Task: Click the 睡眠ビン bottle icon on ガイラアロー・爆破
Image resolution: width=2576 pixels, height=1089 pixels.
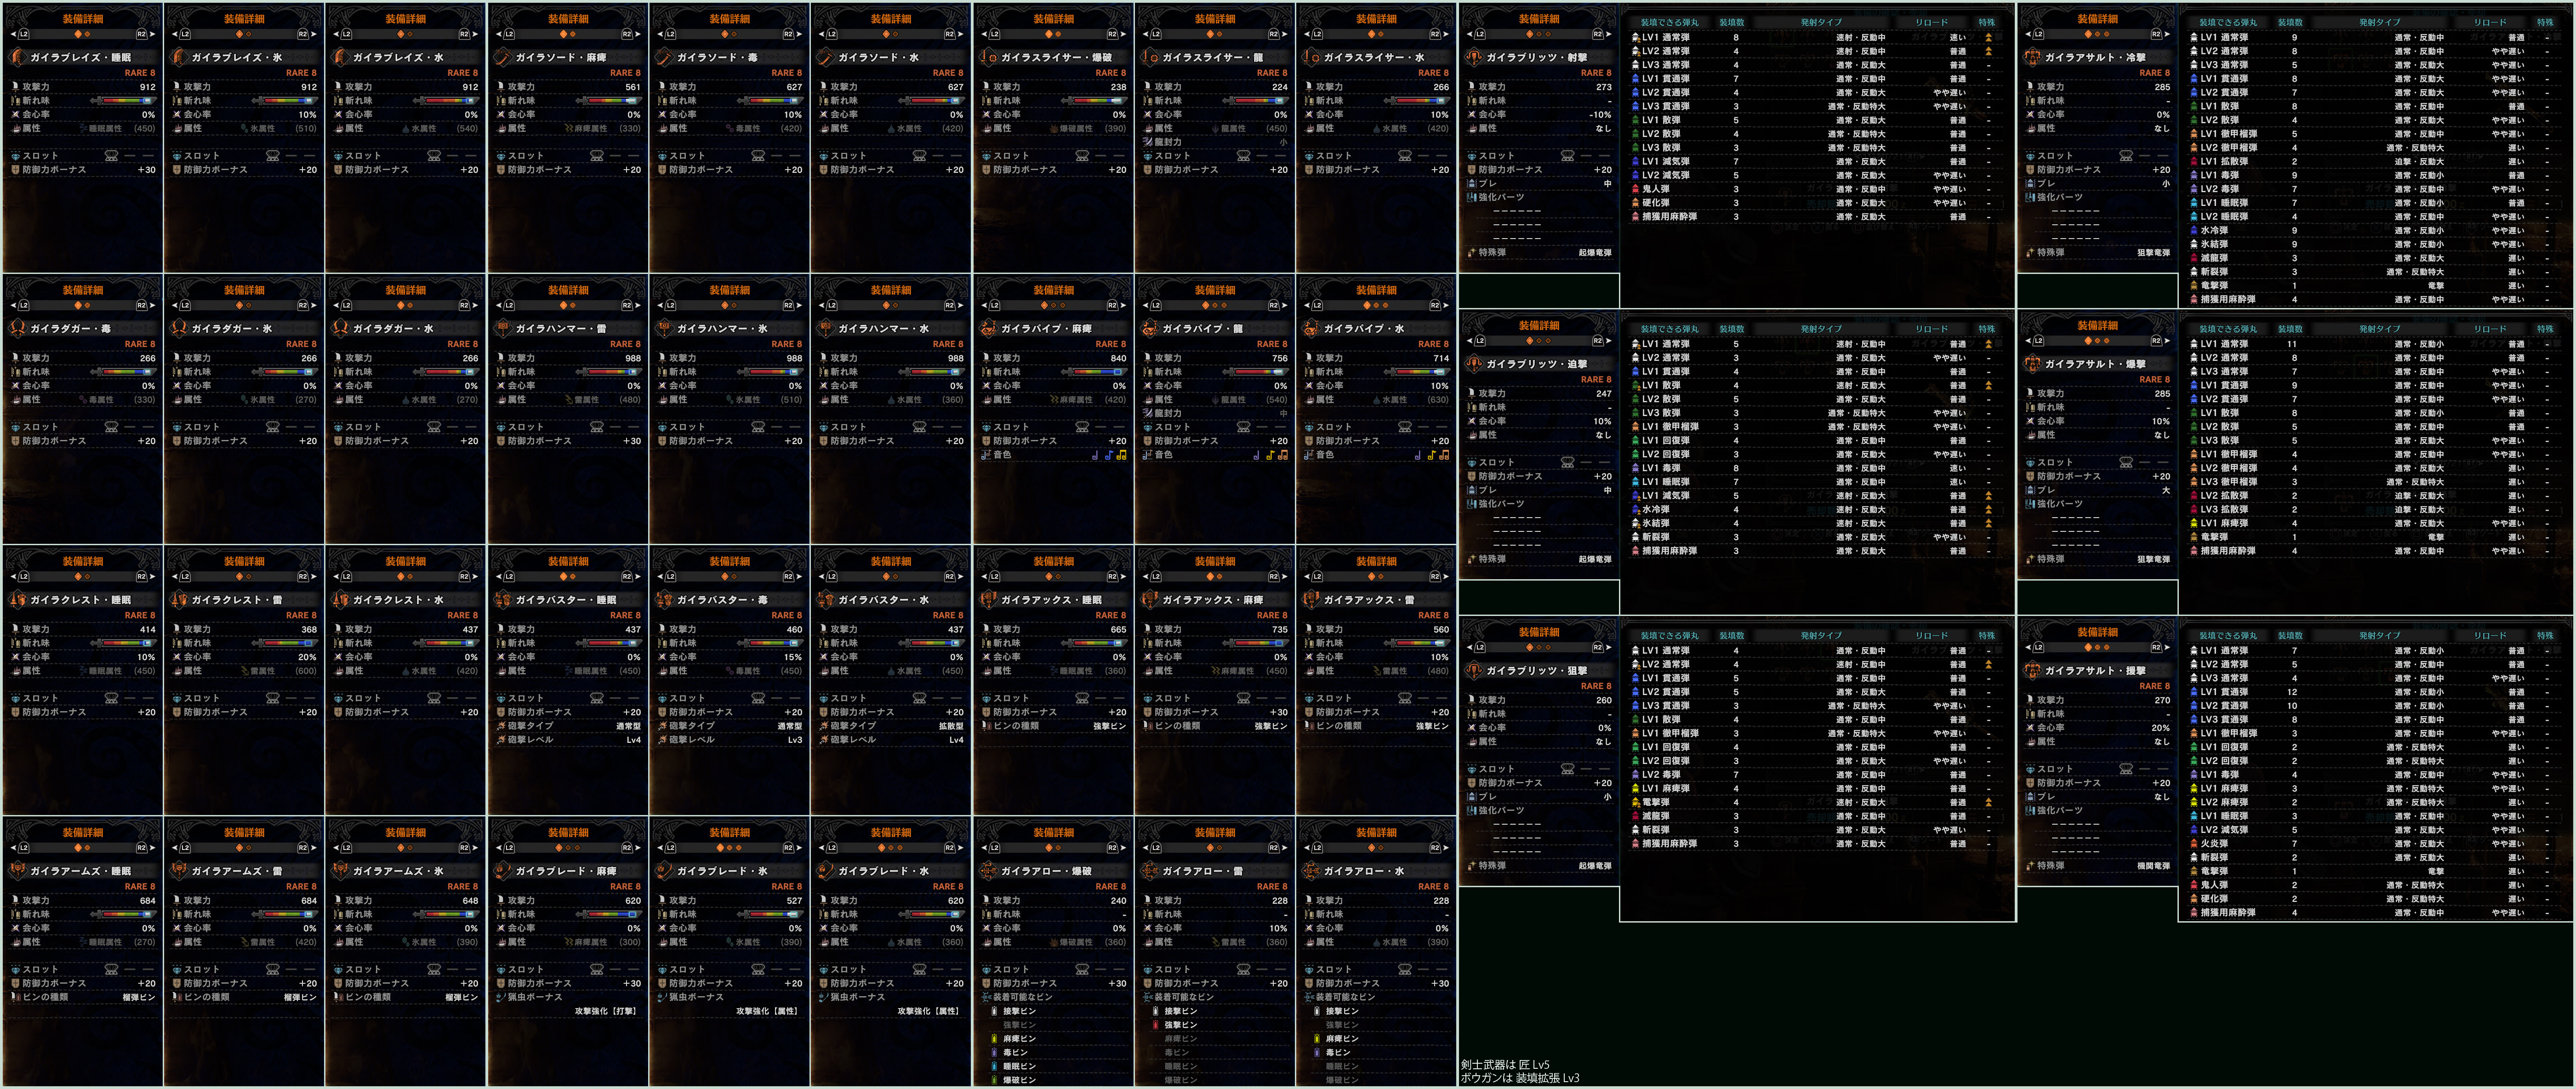Action: click(993, 1066)
